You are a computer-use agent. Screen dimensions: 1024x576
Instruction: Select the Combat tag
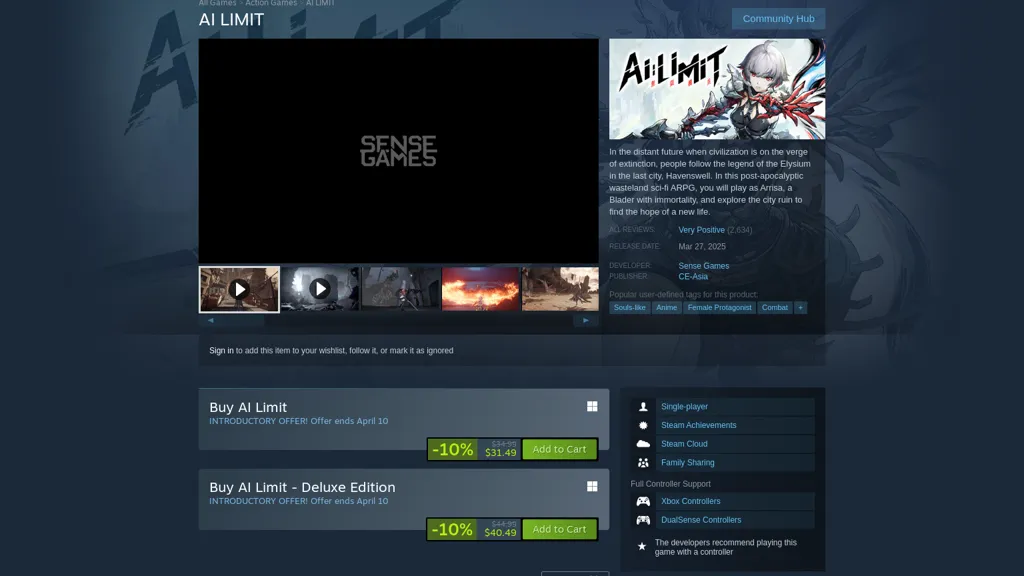775,308
